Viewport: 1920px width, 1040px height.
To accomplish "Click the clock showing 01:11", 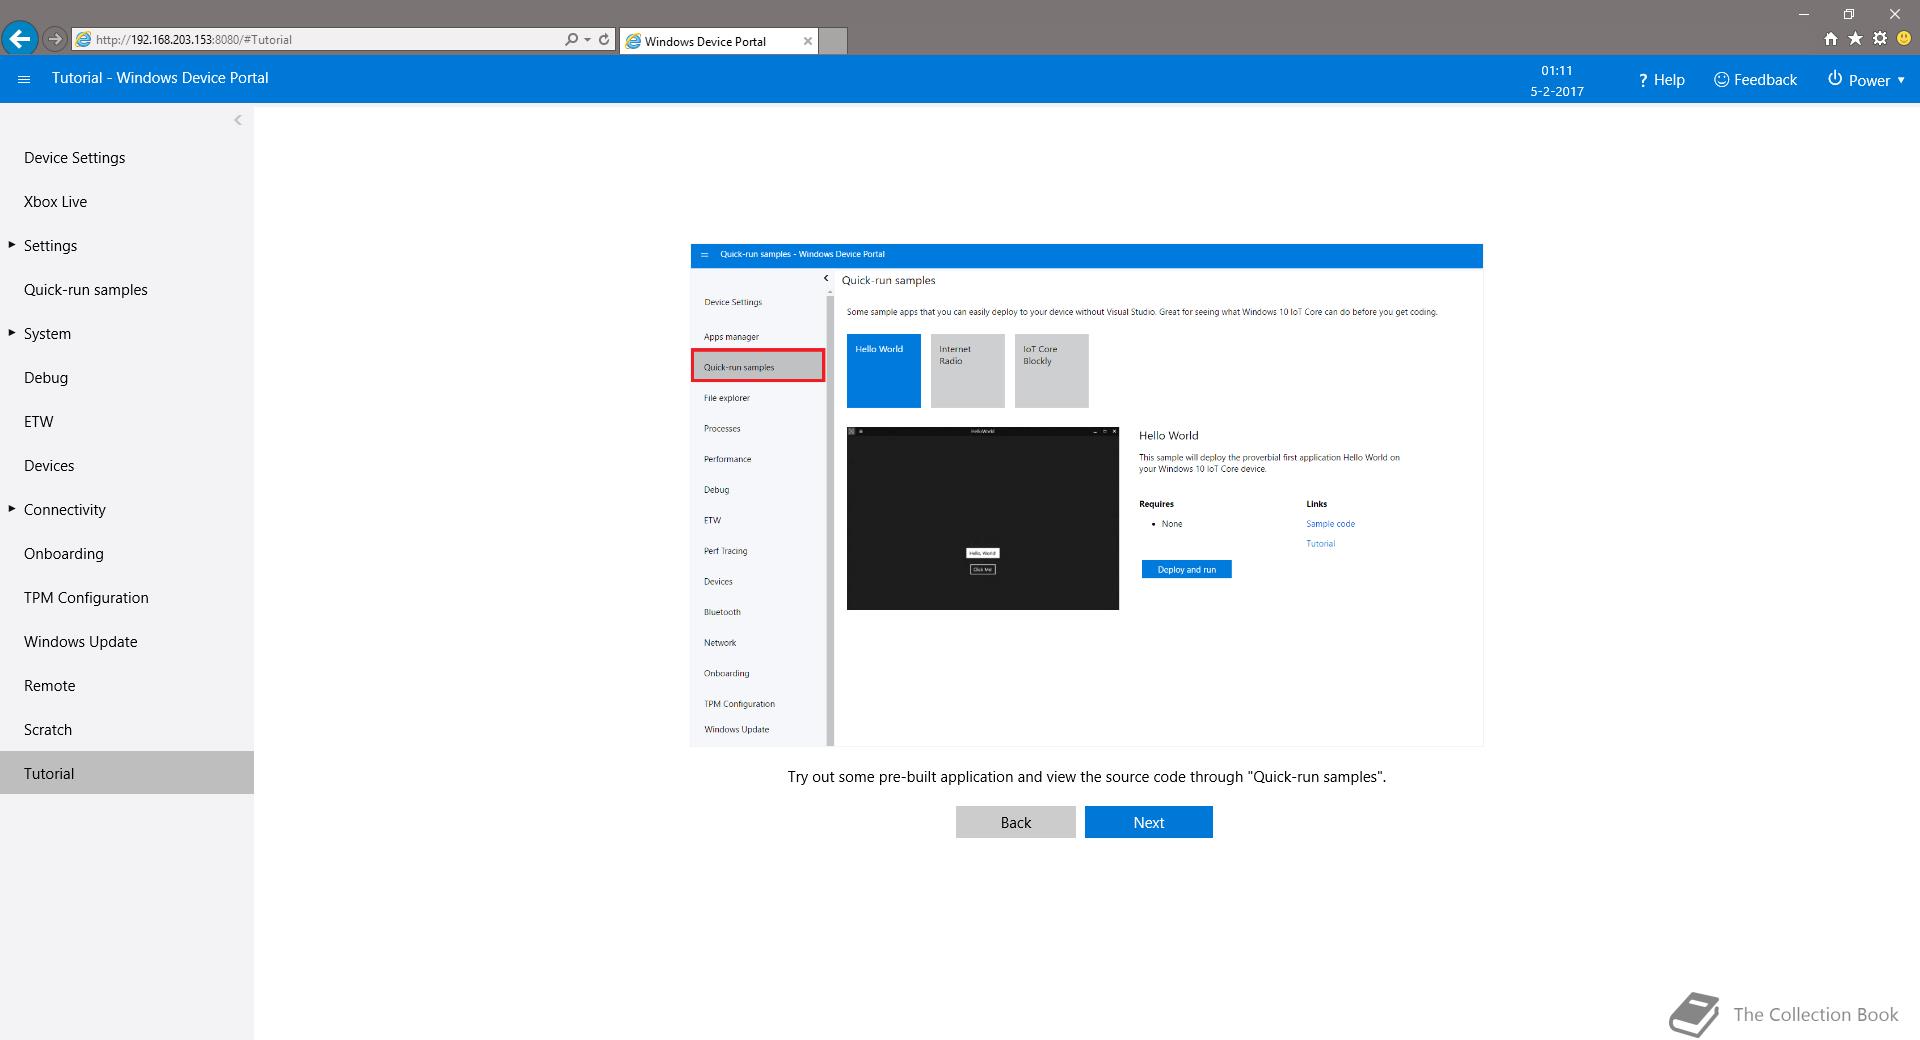I will pyautogui.click(x=1556, y=71).
